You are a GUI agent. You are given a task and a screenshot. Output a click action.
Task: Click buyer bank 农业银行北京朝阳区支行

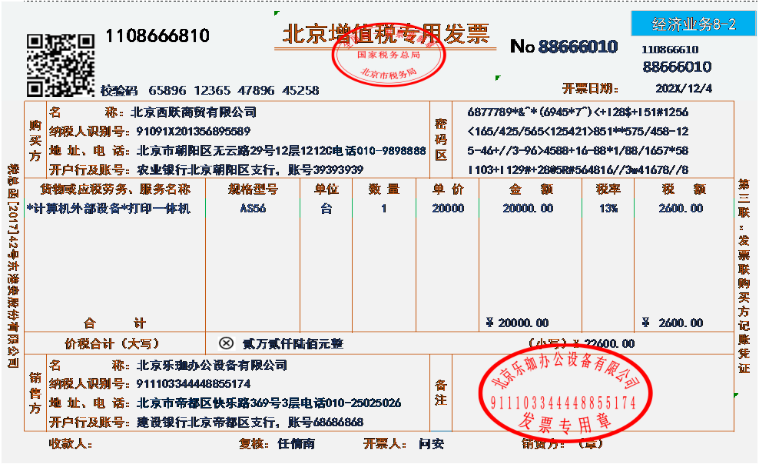[x=208, y=170]
